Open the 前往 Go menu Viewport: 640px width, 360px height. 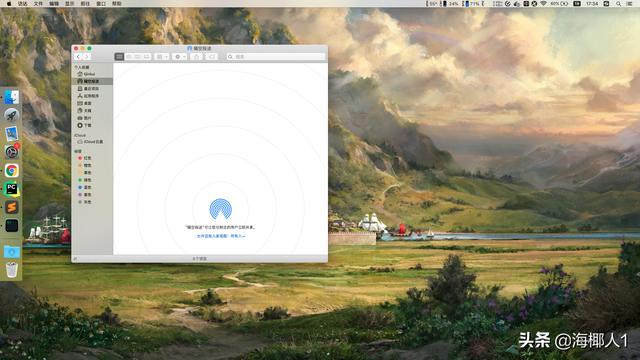pos(85,4)
